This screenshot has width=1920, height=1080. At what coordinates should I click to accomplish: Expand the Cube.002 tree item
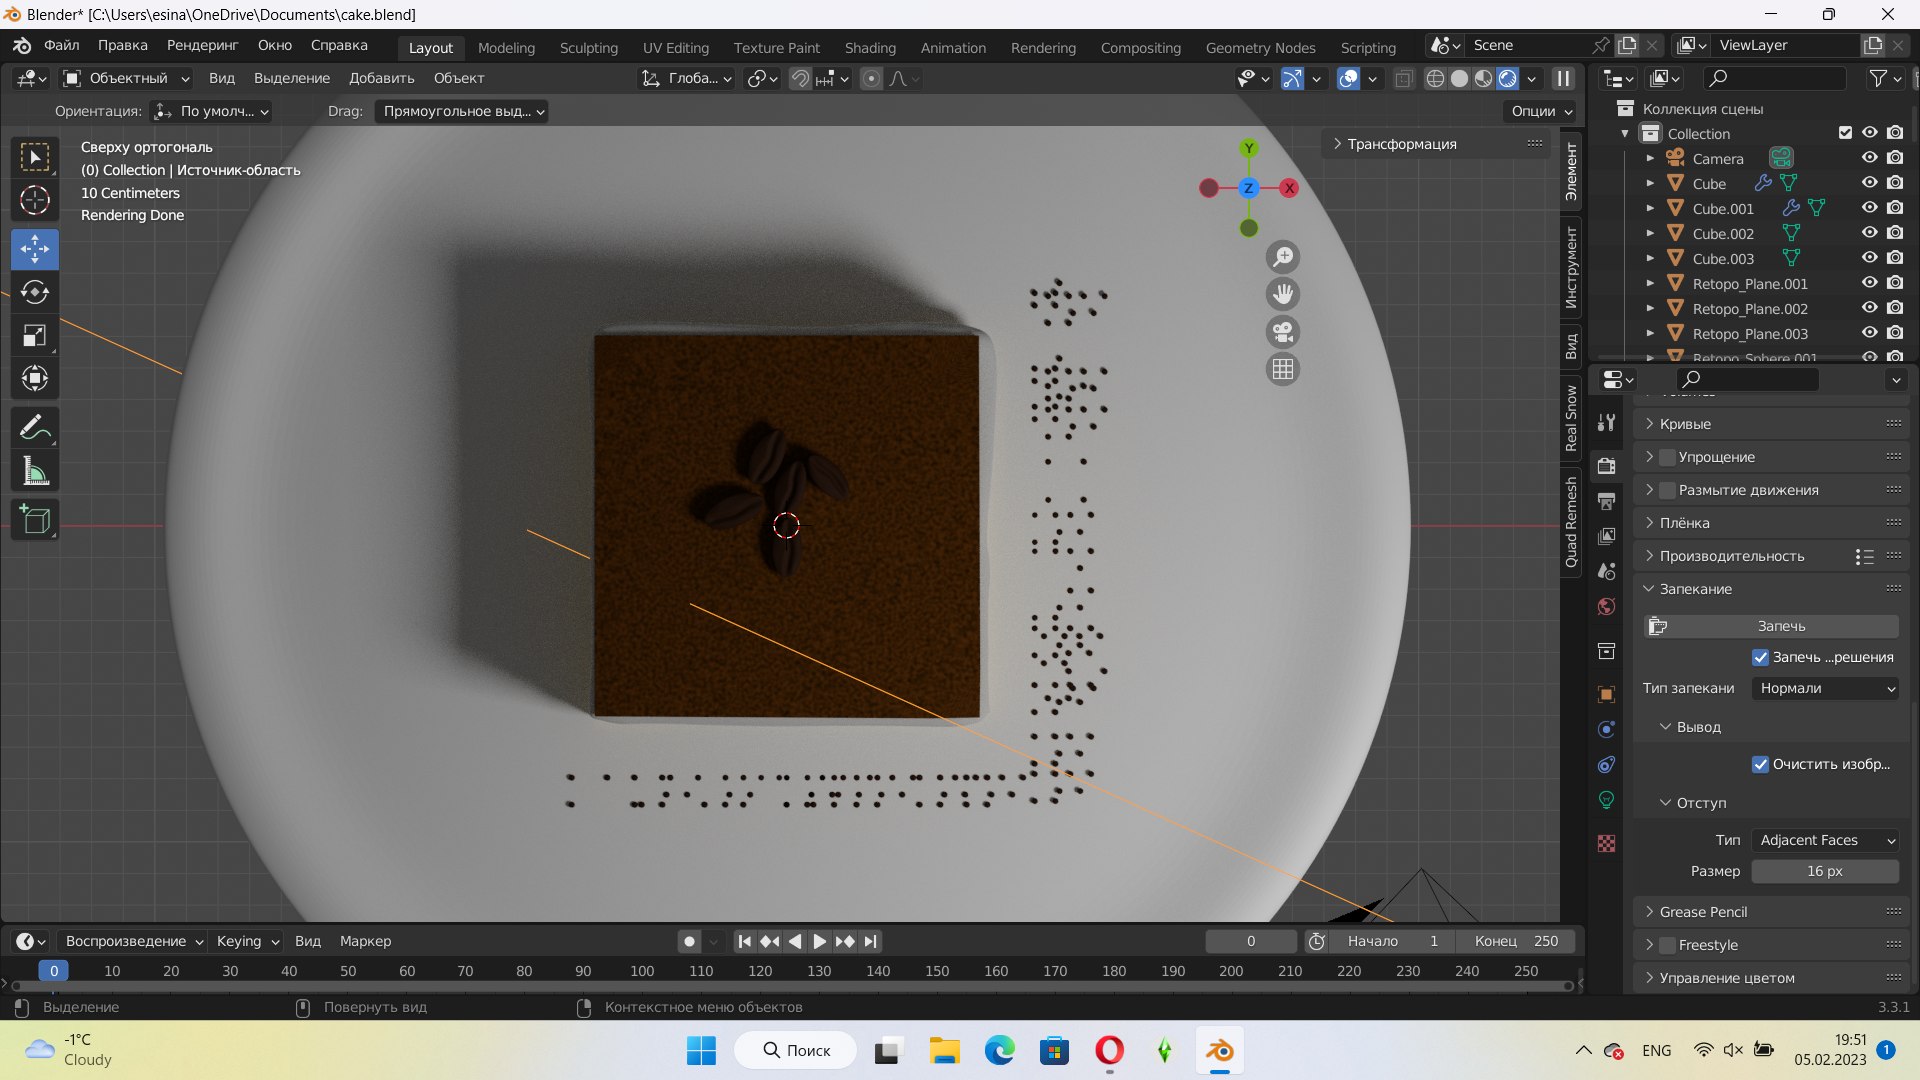(1650, 233)
